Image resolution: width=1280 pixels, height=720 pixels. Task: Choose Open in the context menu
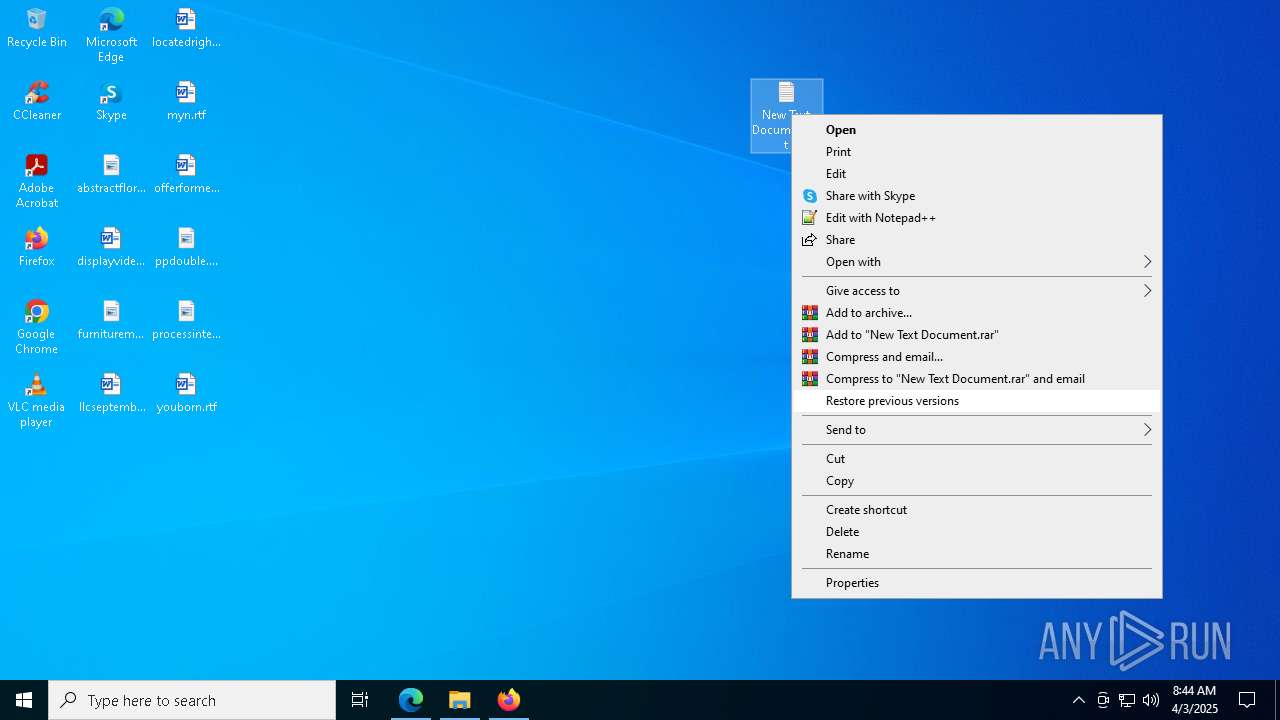click(x=977, y=130)
